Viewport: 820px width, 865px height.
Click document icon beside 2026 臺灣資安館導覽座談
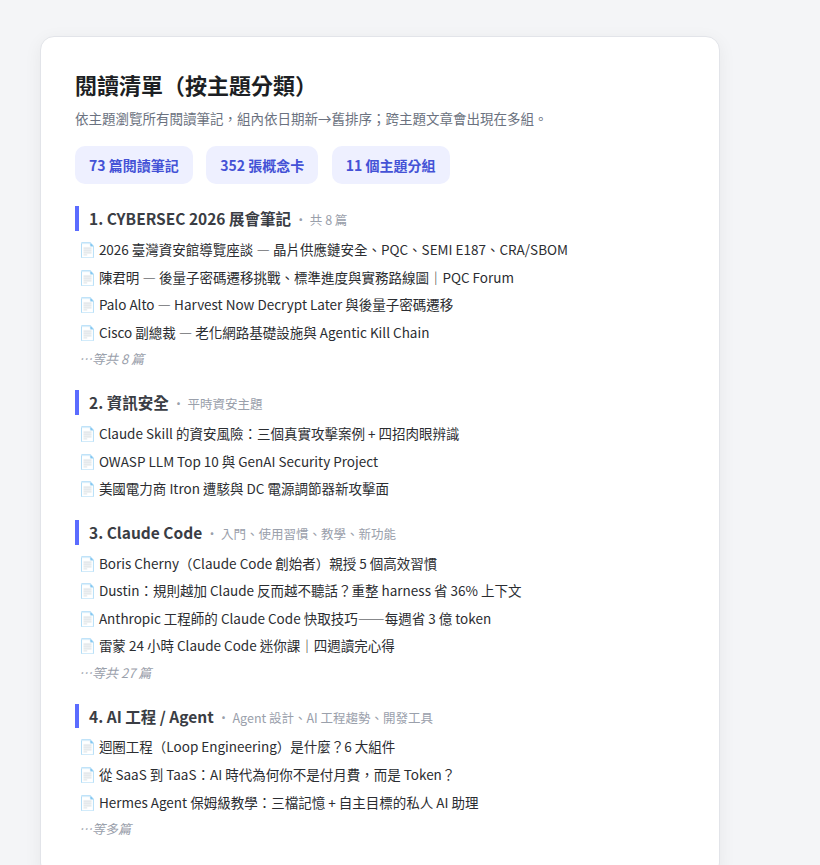[87, 250]
